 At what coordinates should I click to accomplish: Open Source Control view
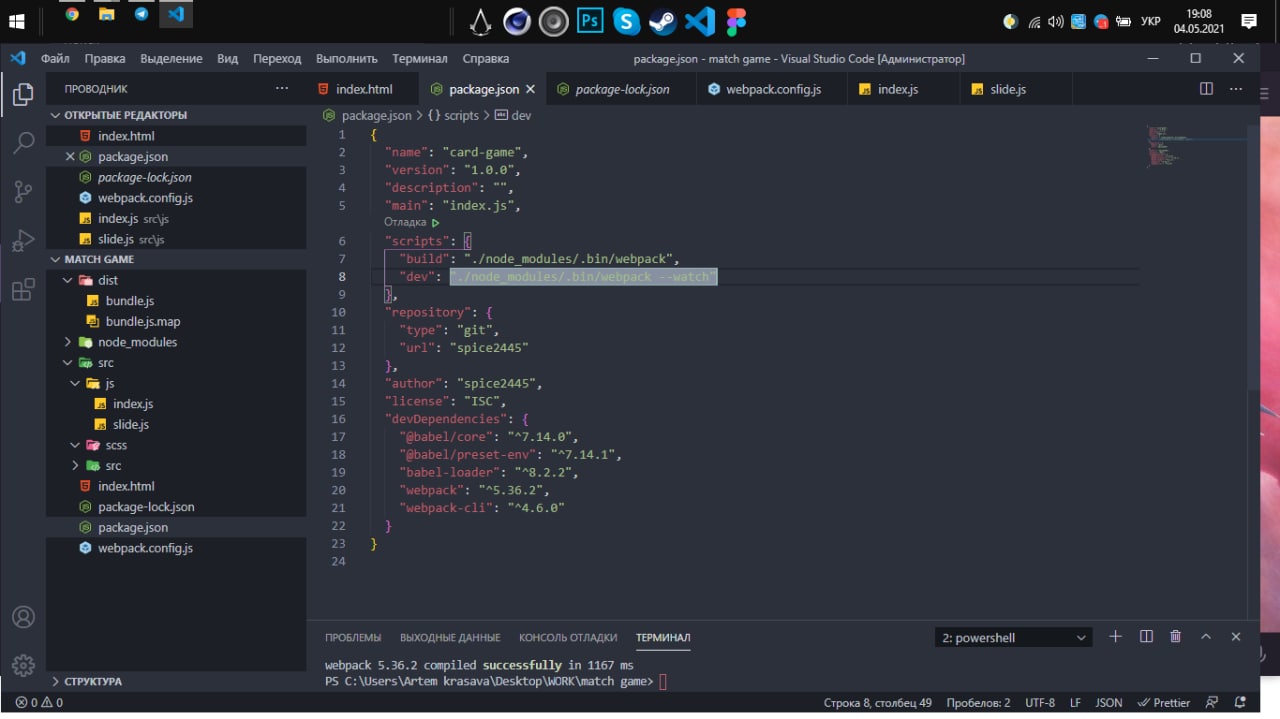point(23,192)
